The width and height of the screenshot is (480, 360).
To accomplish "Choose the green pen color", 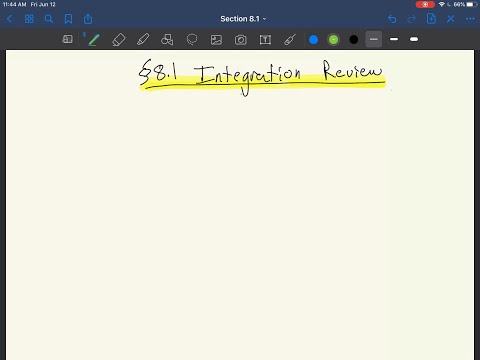I will pyautogui.click(x=333, y=40).
